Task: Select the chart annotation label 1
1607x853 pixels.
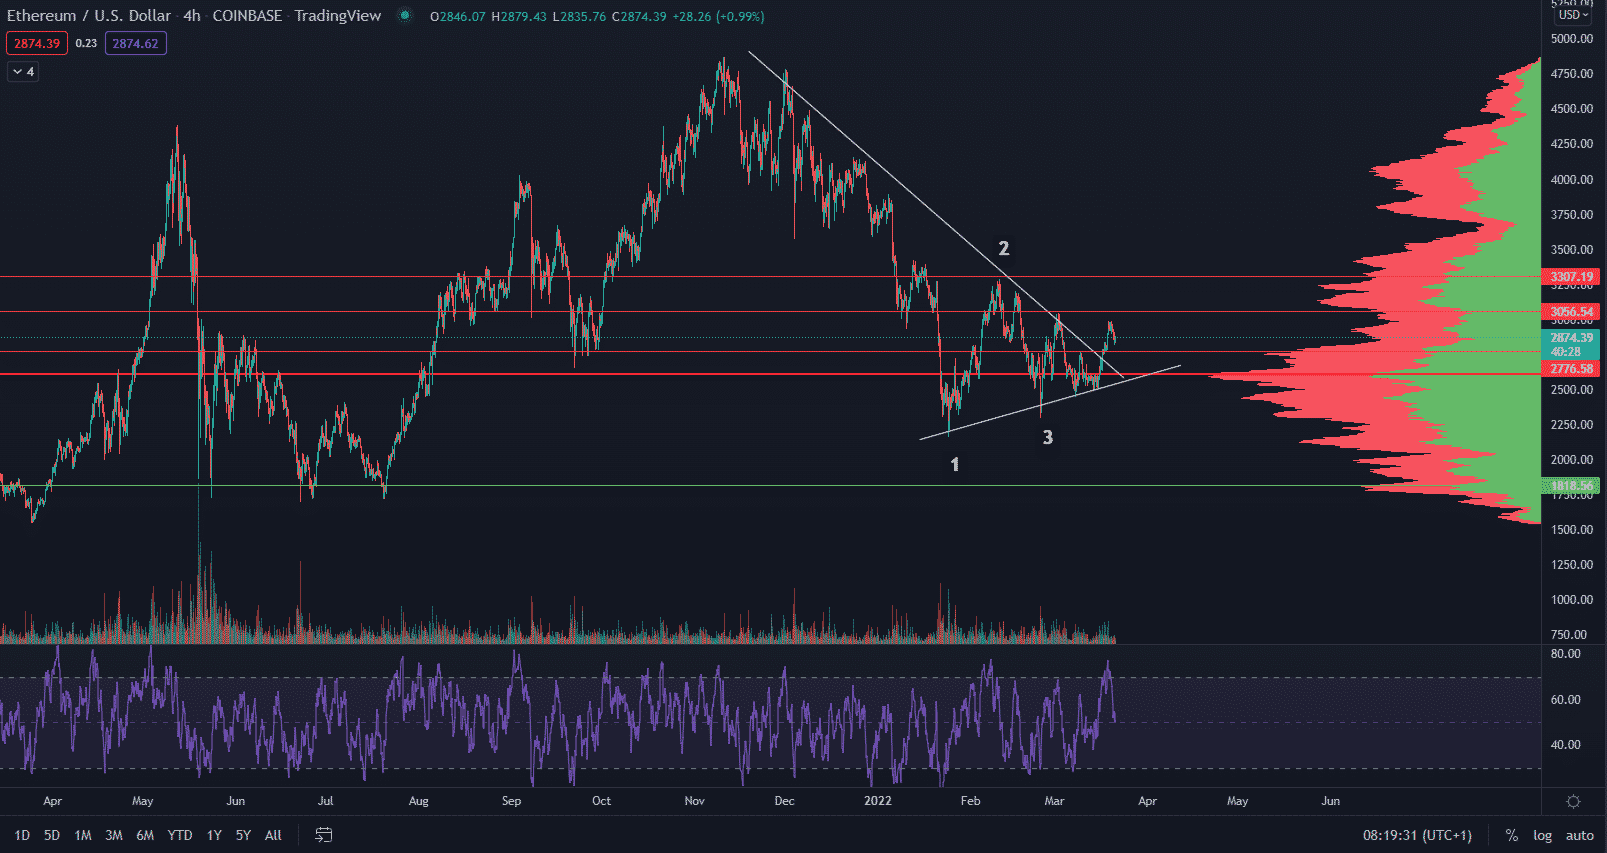Action: tap(955, 464)
